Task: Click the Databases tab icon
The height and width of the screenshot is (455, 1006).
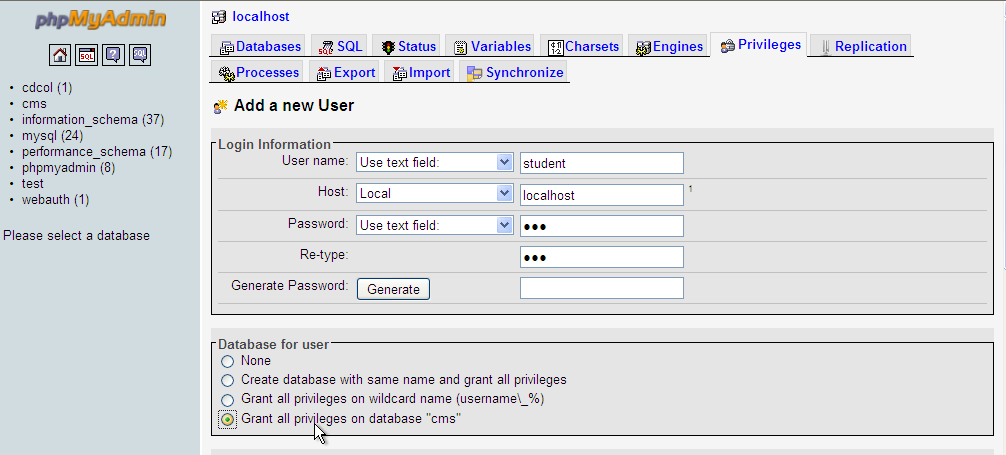Action: 227,47
